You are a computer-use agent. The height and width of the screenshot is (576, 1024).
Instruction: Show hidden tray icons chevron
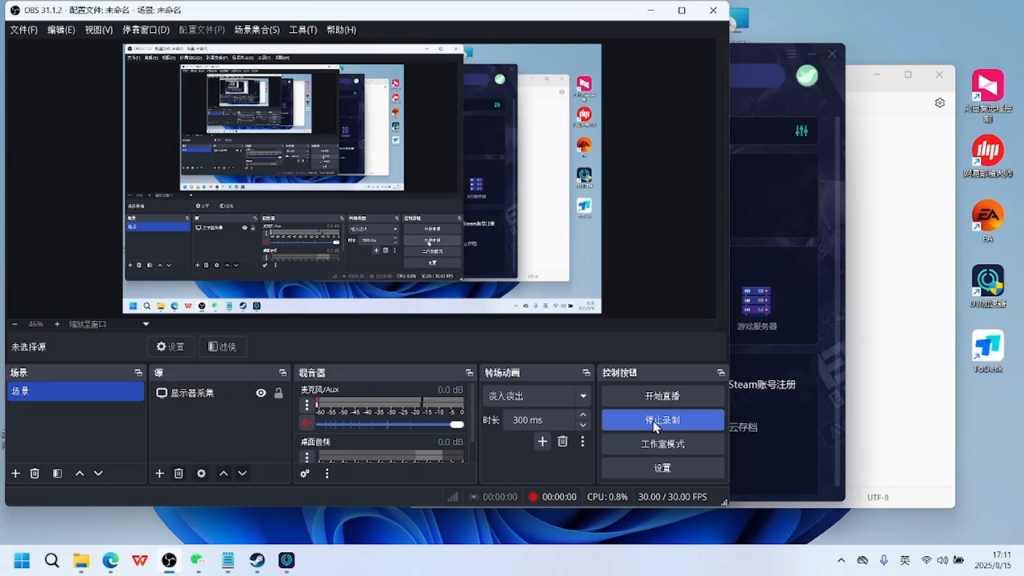841,560
